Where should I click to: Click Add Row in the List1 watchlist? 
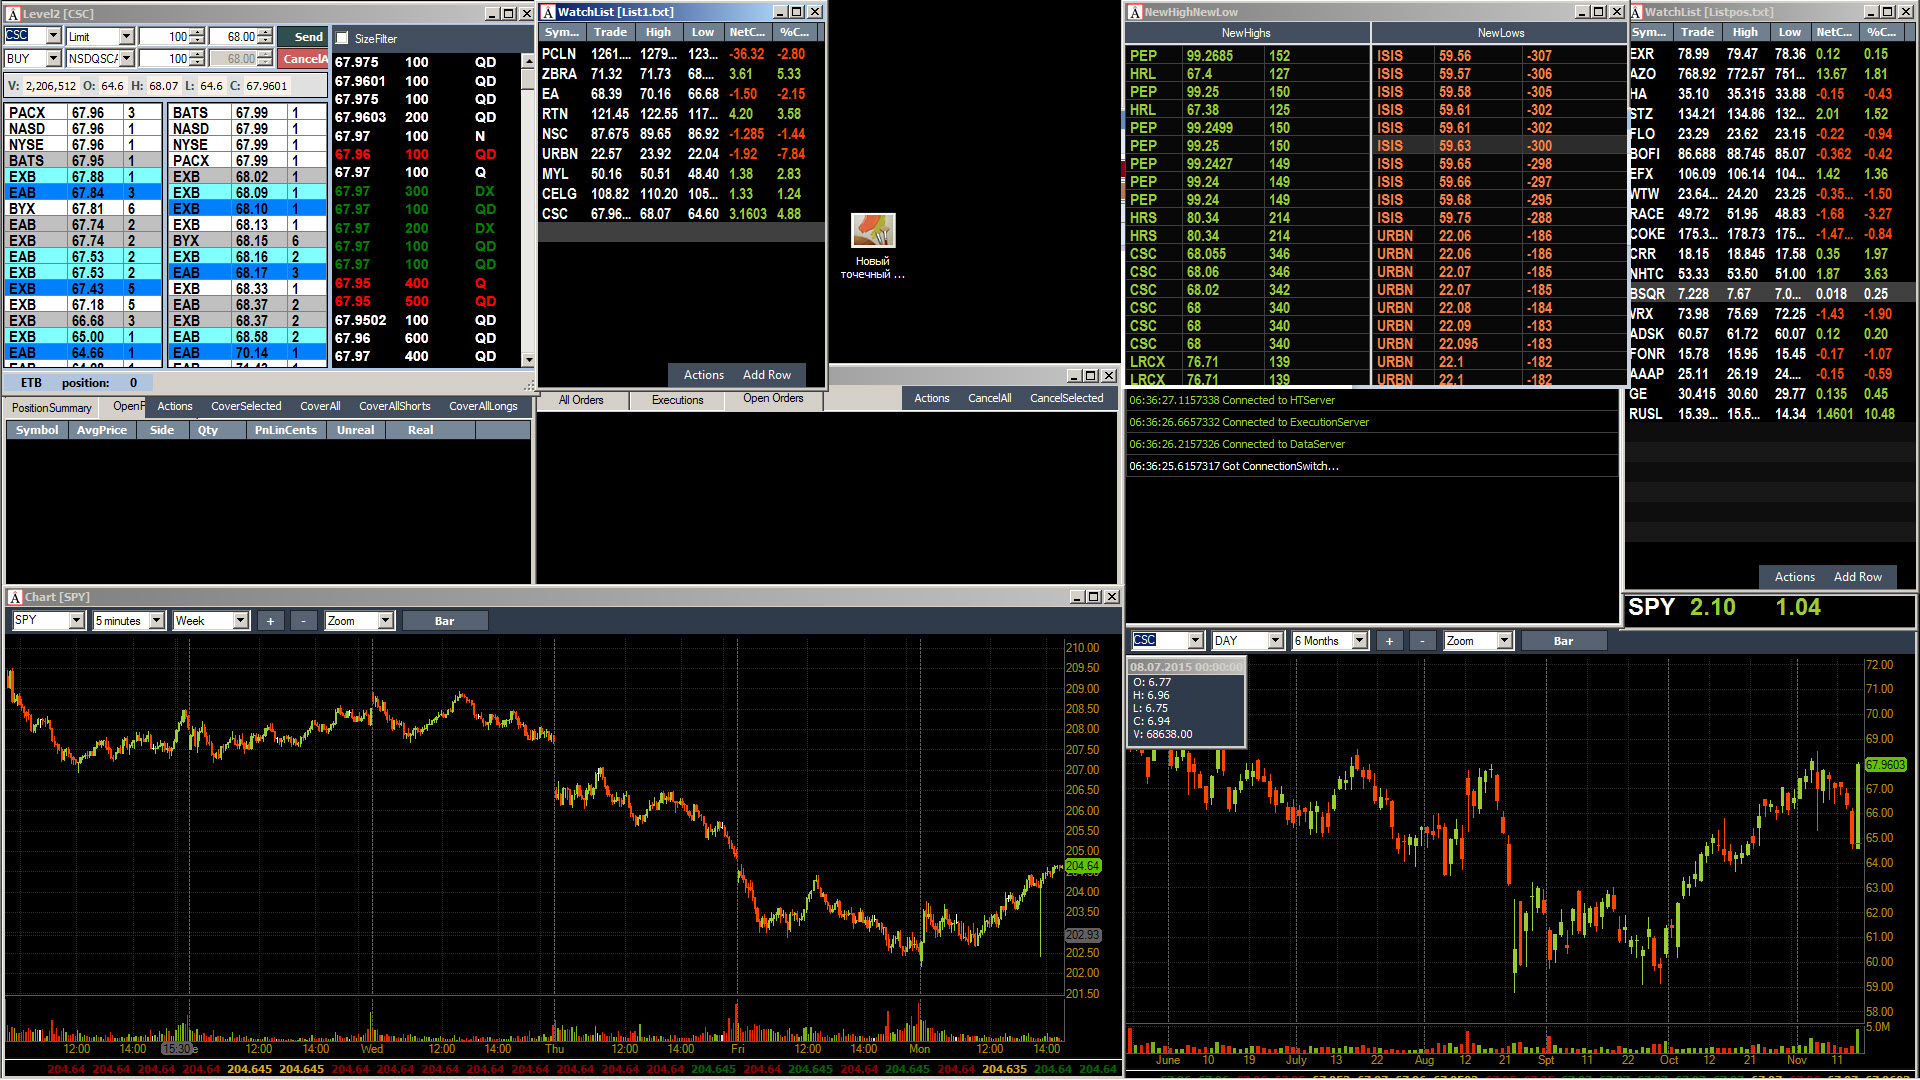tap(766, 375)
